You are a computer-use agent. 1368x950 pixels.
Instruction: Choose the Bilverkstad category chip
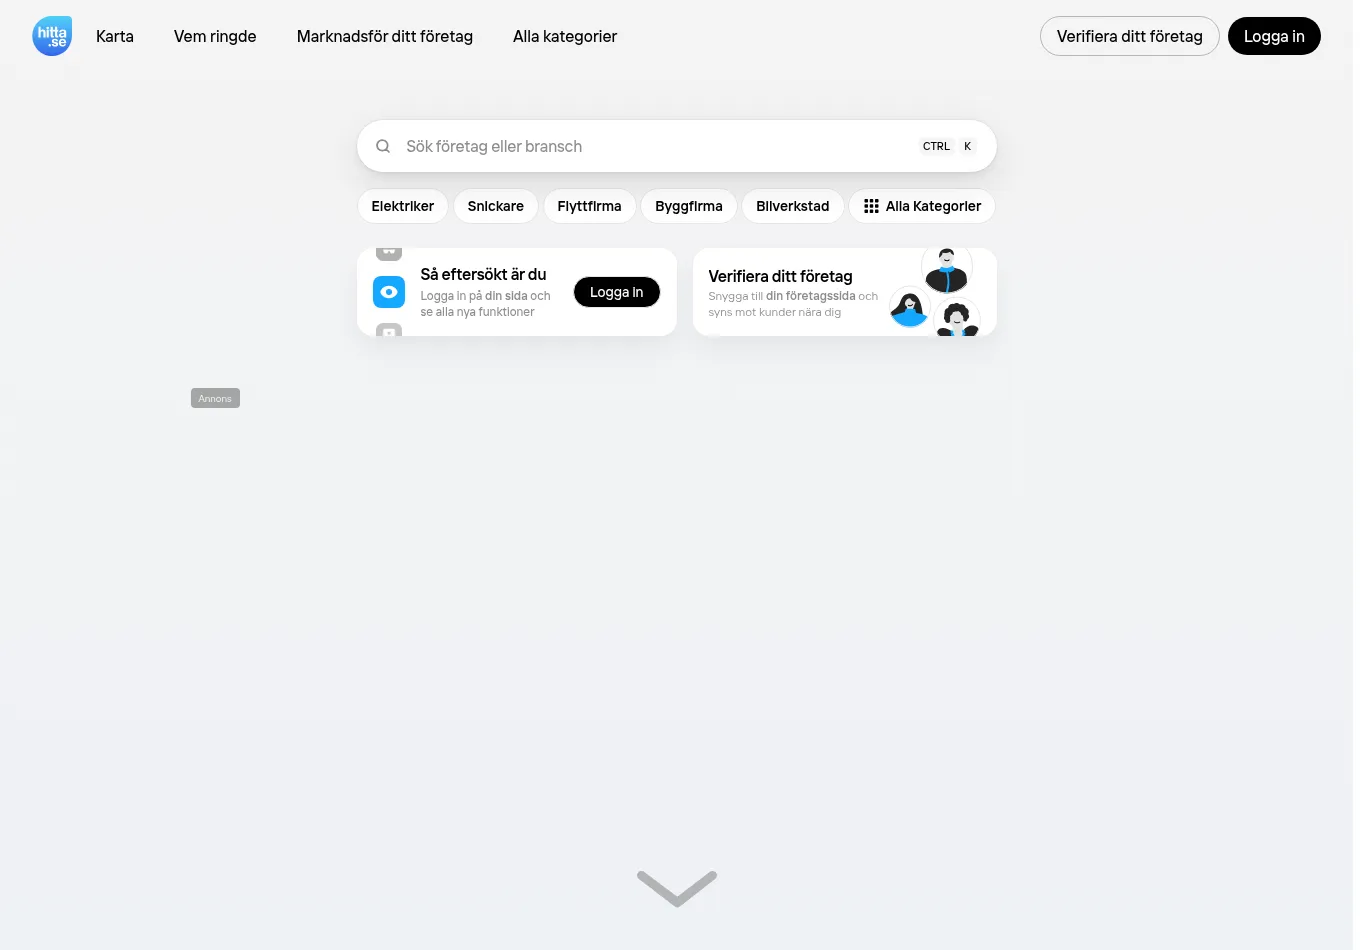792,206
